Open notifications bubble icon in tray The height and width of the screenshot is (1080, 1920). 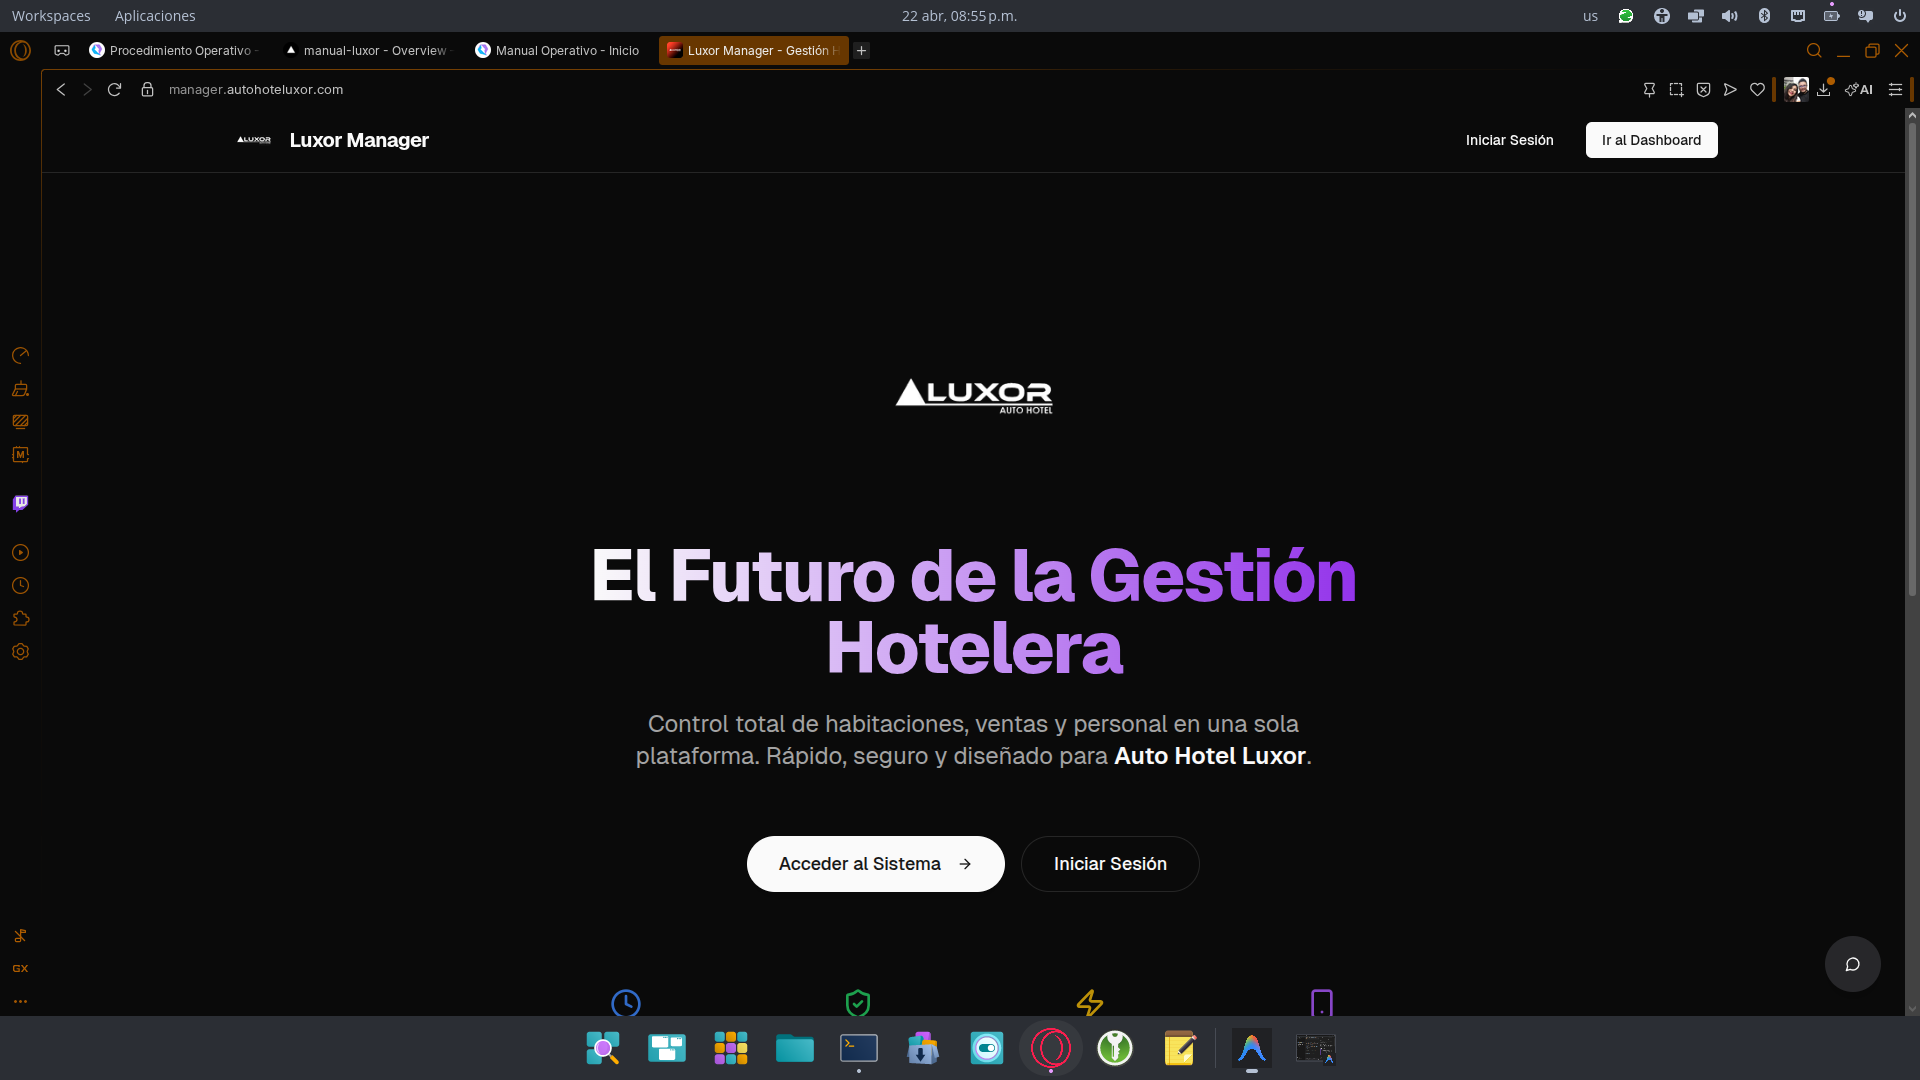coord(1866,16)
